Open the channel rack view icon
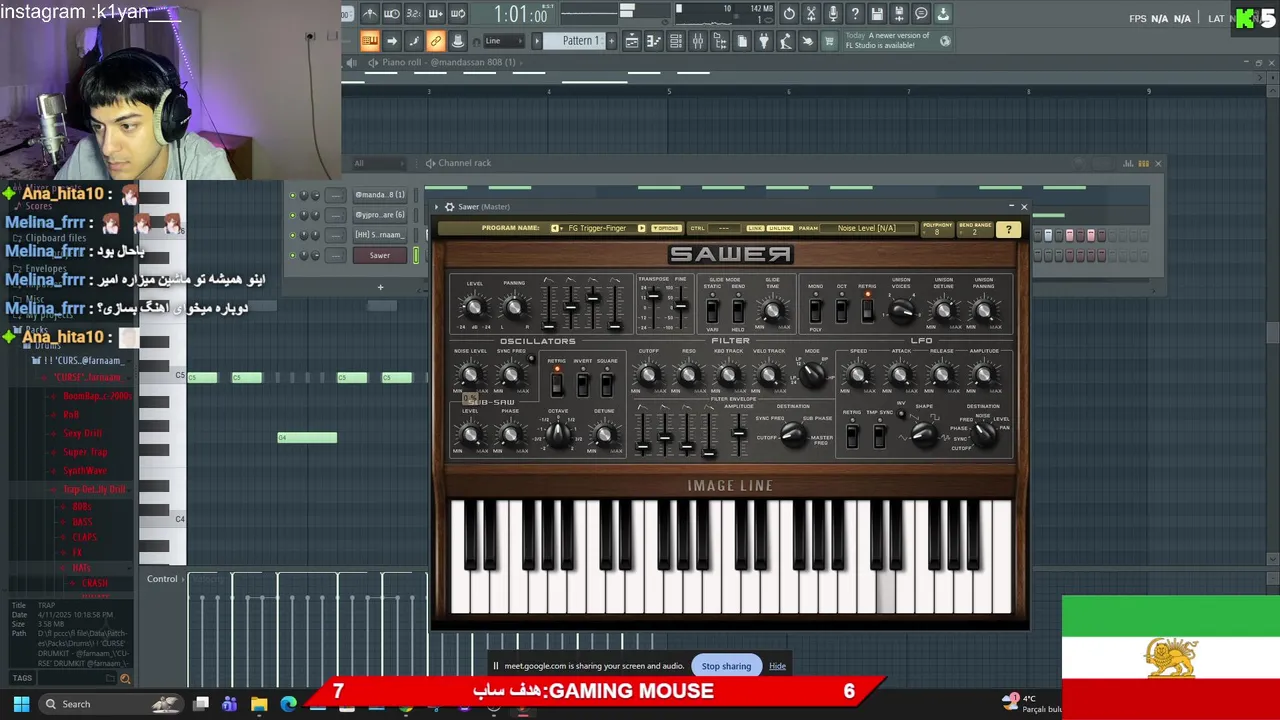The image size is (1280, 720). pyautogui.click(x=675, y=41)
